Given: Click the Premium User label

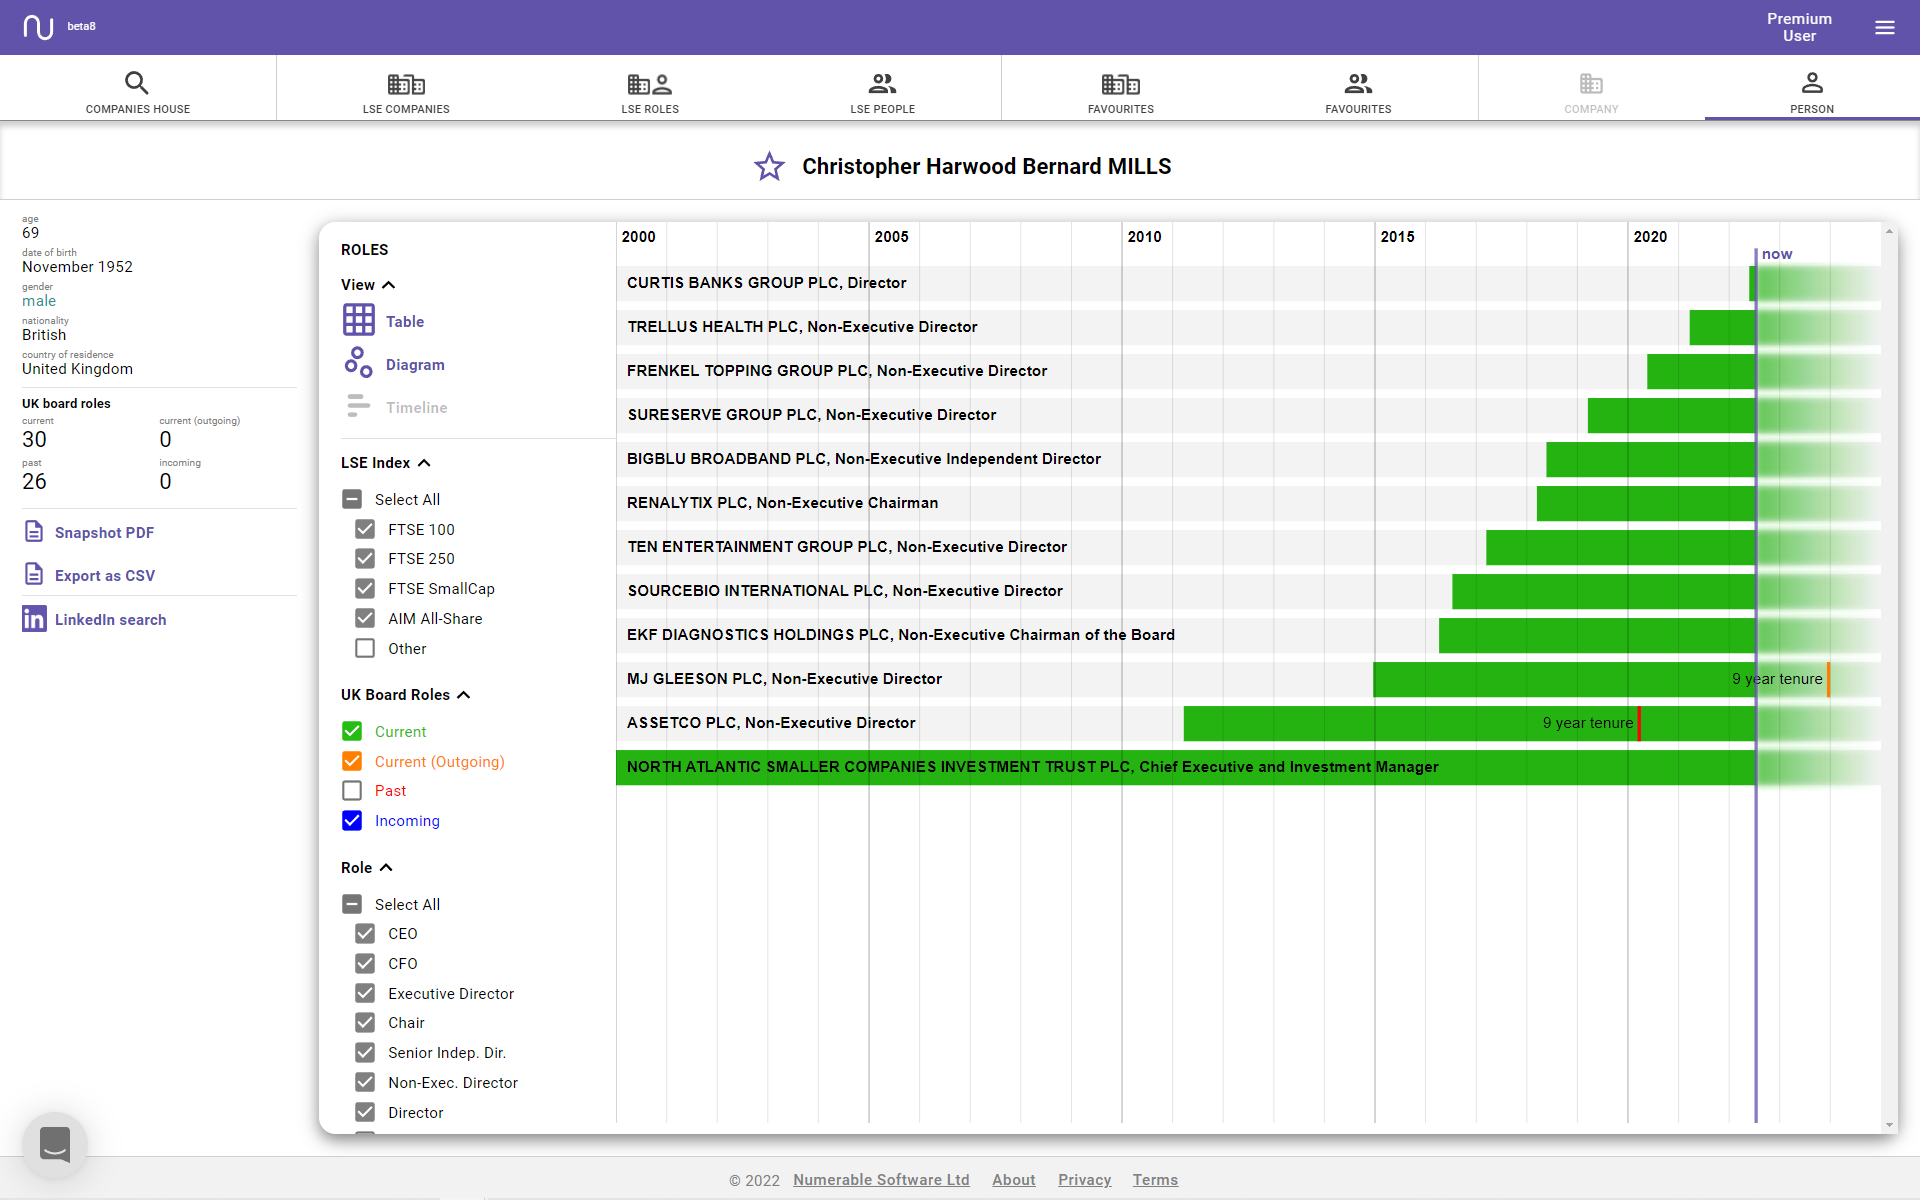Looking at the screenshot, I should tap(1799, 27).
